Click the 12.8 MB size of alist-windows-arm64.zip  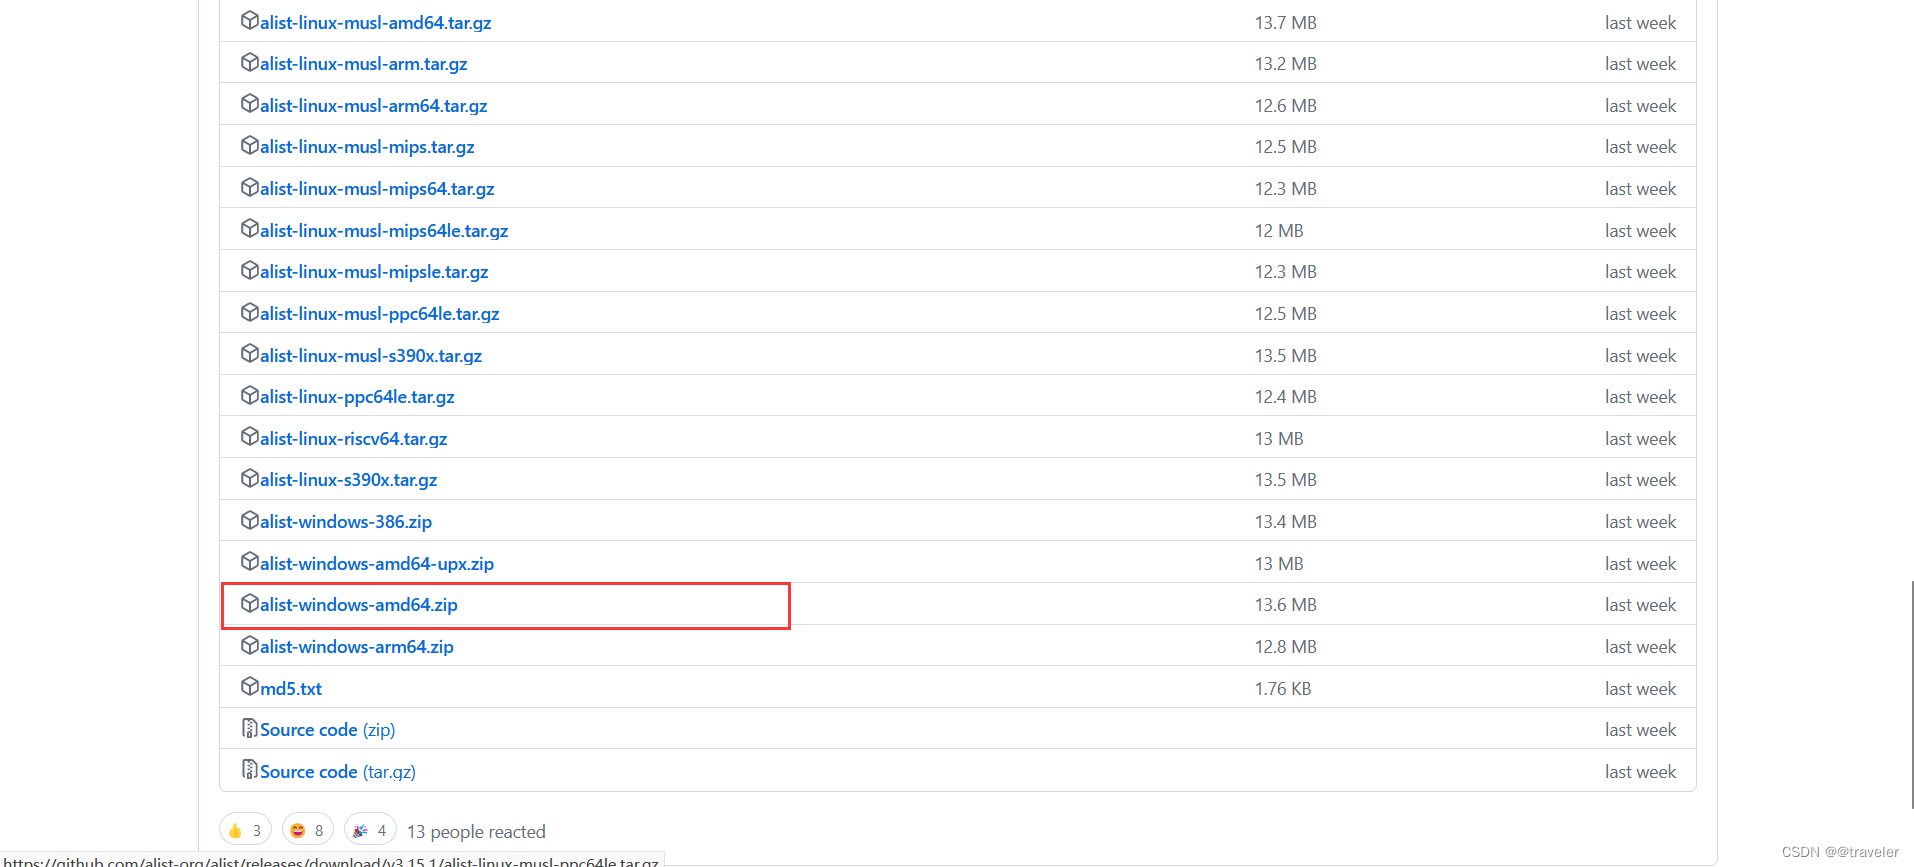[1286, 647]
